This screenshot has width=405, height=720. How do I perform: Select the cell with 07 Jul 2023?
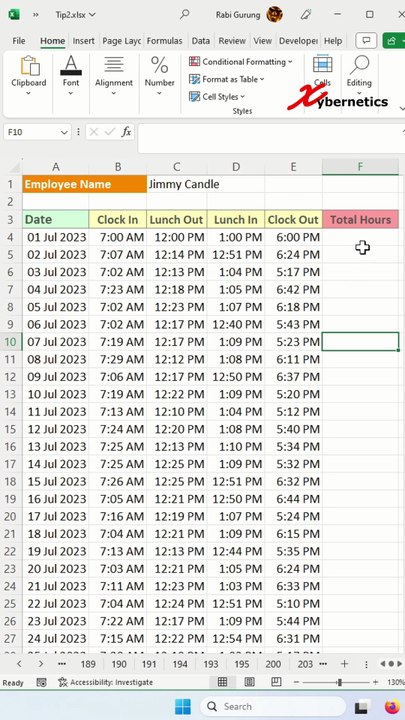point(56,342)
